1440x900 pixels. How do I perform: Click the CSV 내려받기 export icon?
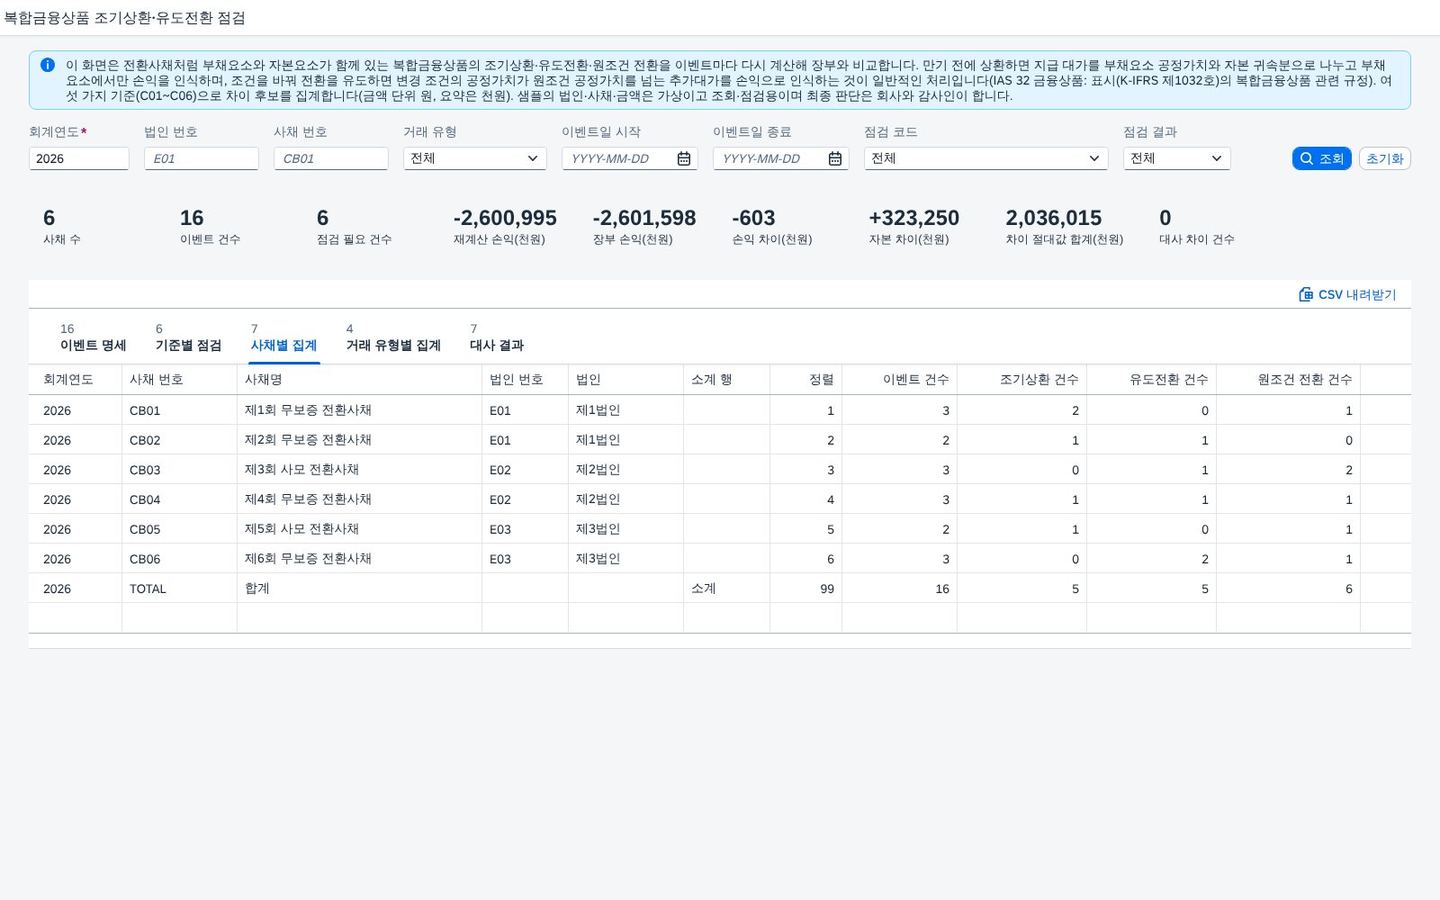click(1305, 294)
